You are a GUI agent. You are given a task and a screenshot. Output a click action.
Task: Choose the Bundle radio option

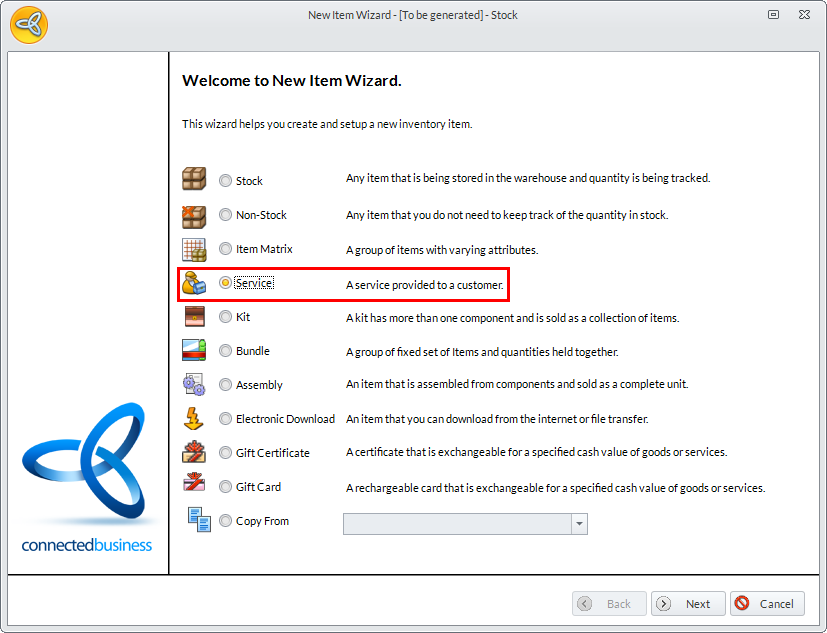tap(225, 351)
